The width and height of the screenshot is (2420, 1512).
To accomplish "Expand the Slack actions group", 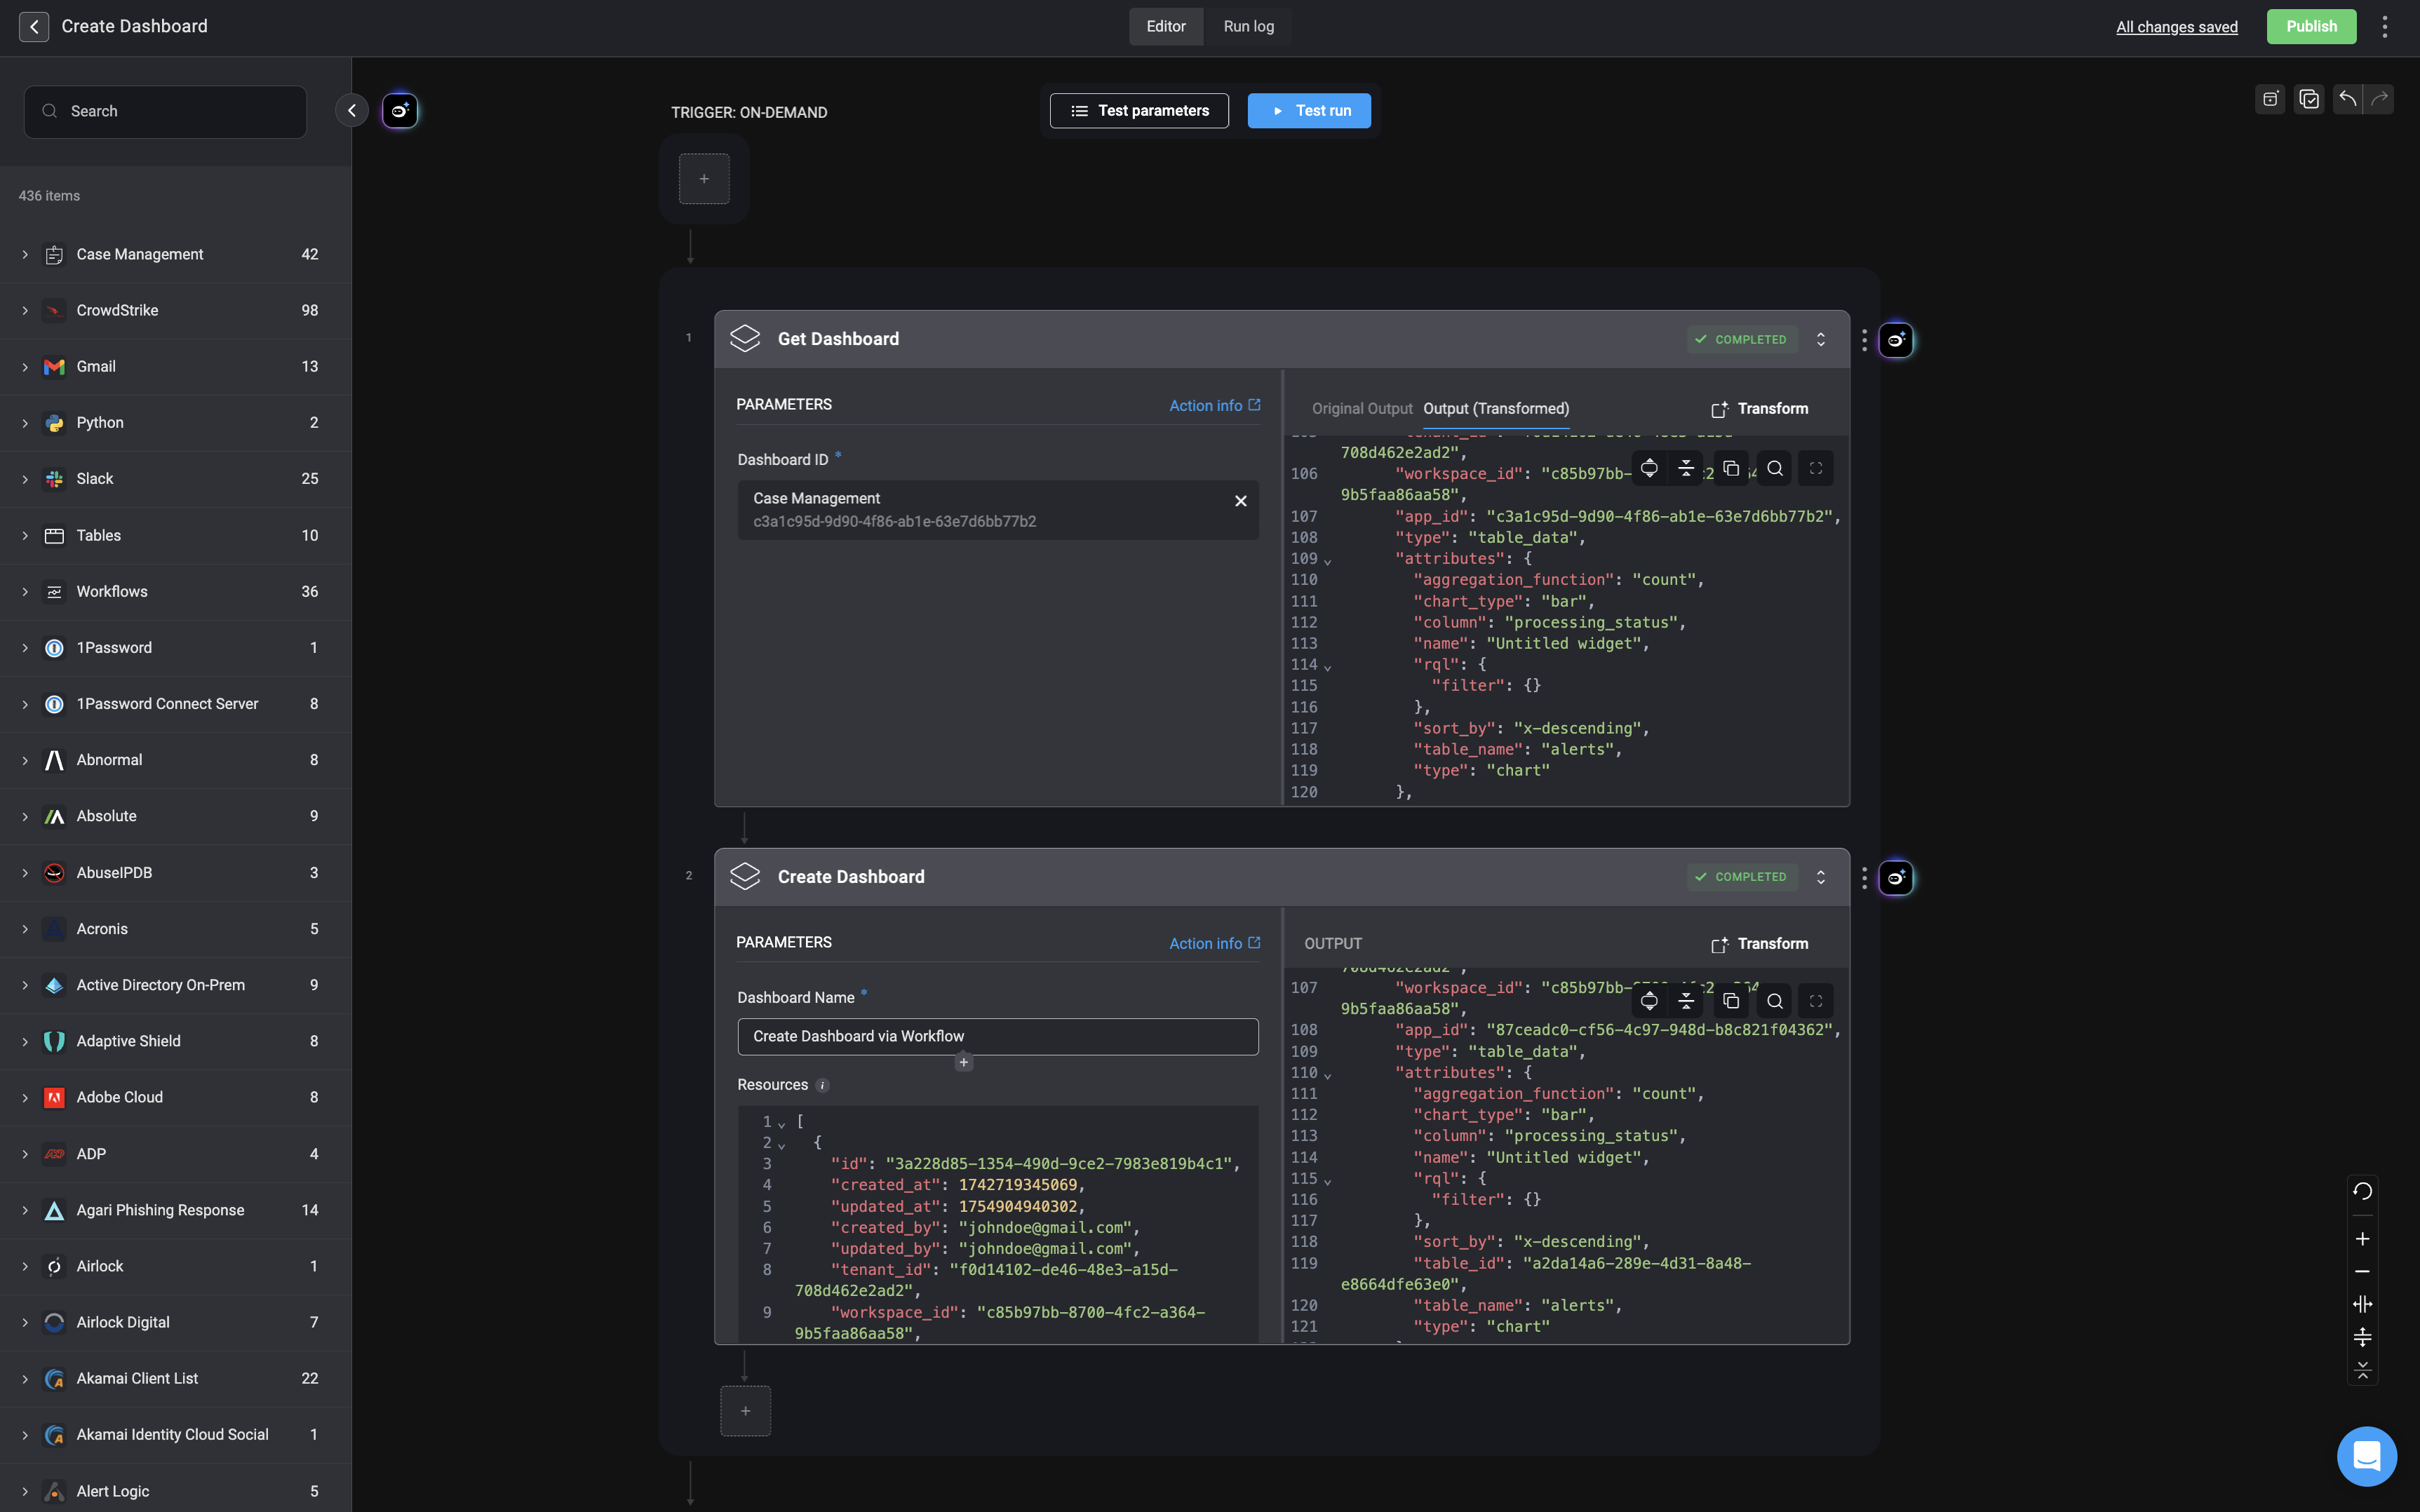I will (x=25, y=479).
